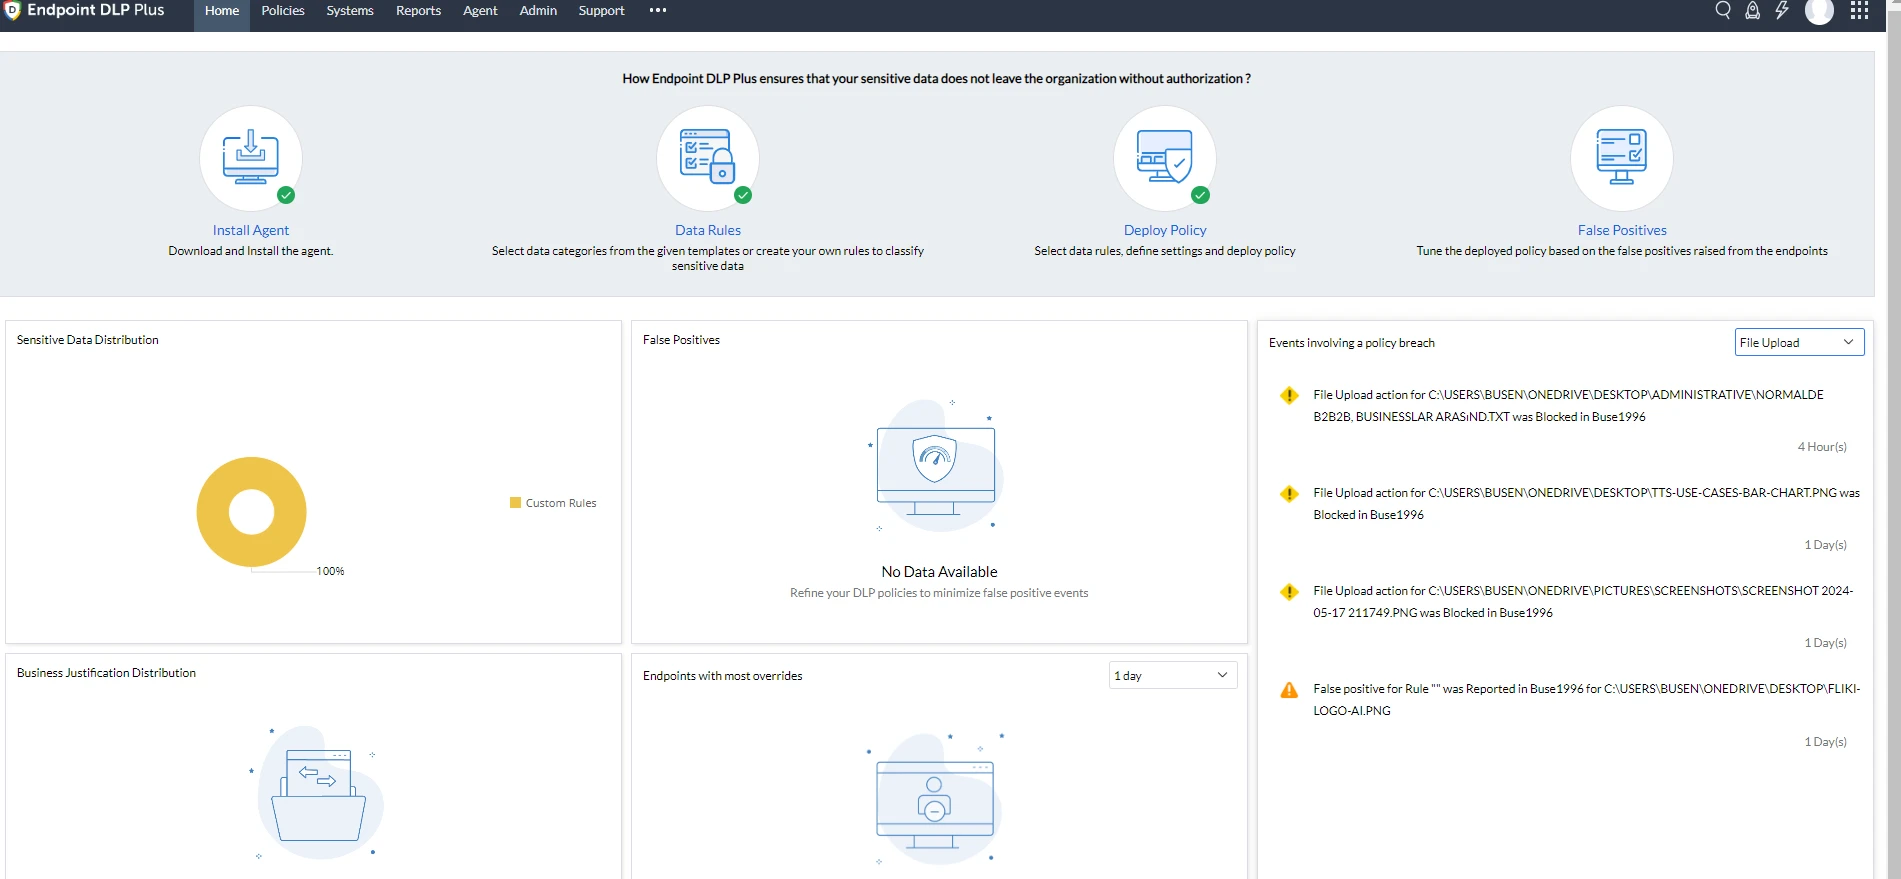The image size is (1901, 879).
Task: Click the Deploy Policy shield icon
Action: coord(1165,157)
